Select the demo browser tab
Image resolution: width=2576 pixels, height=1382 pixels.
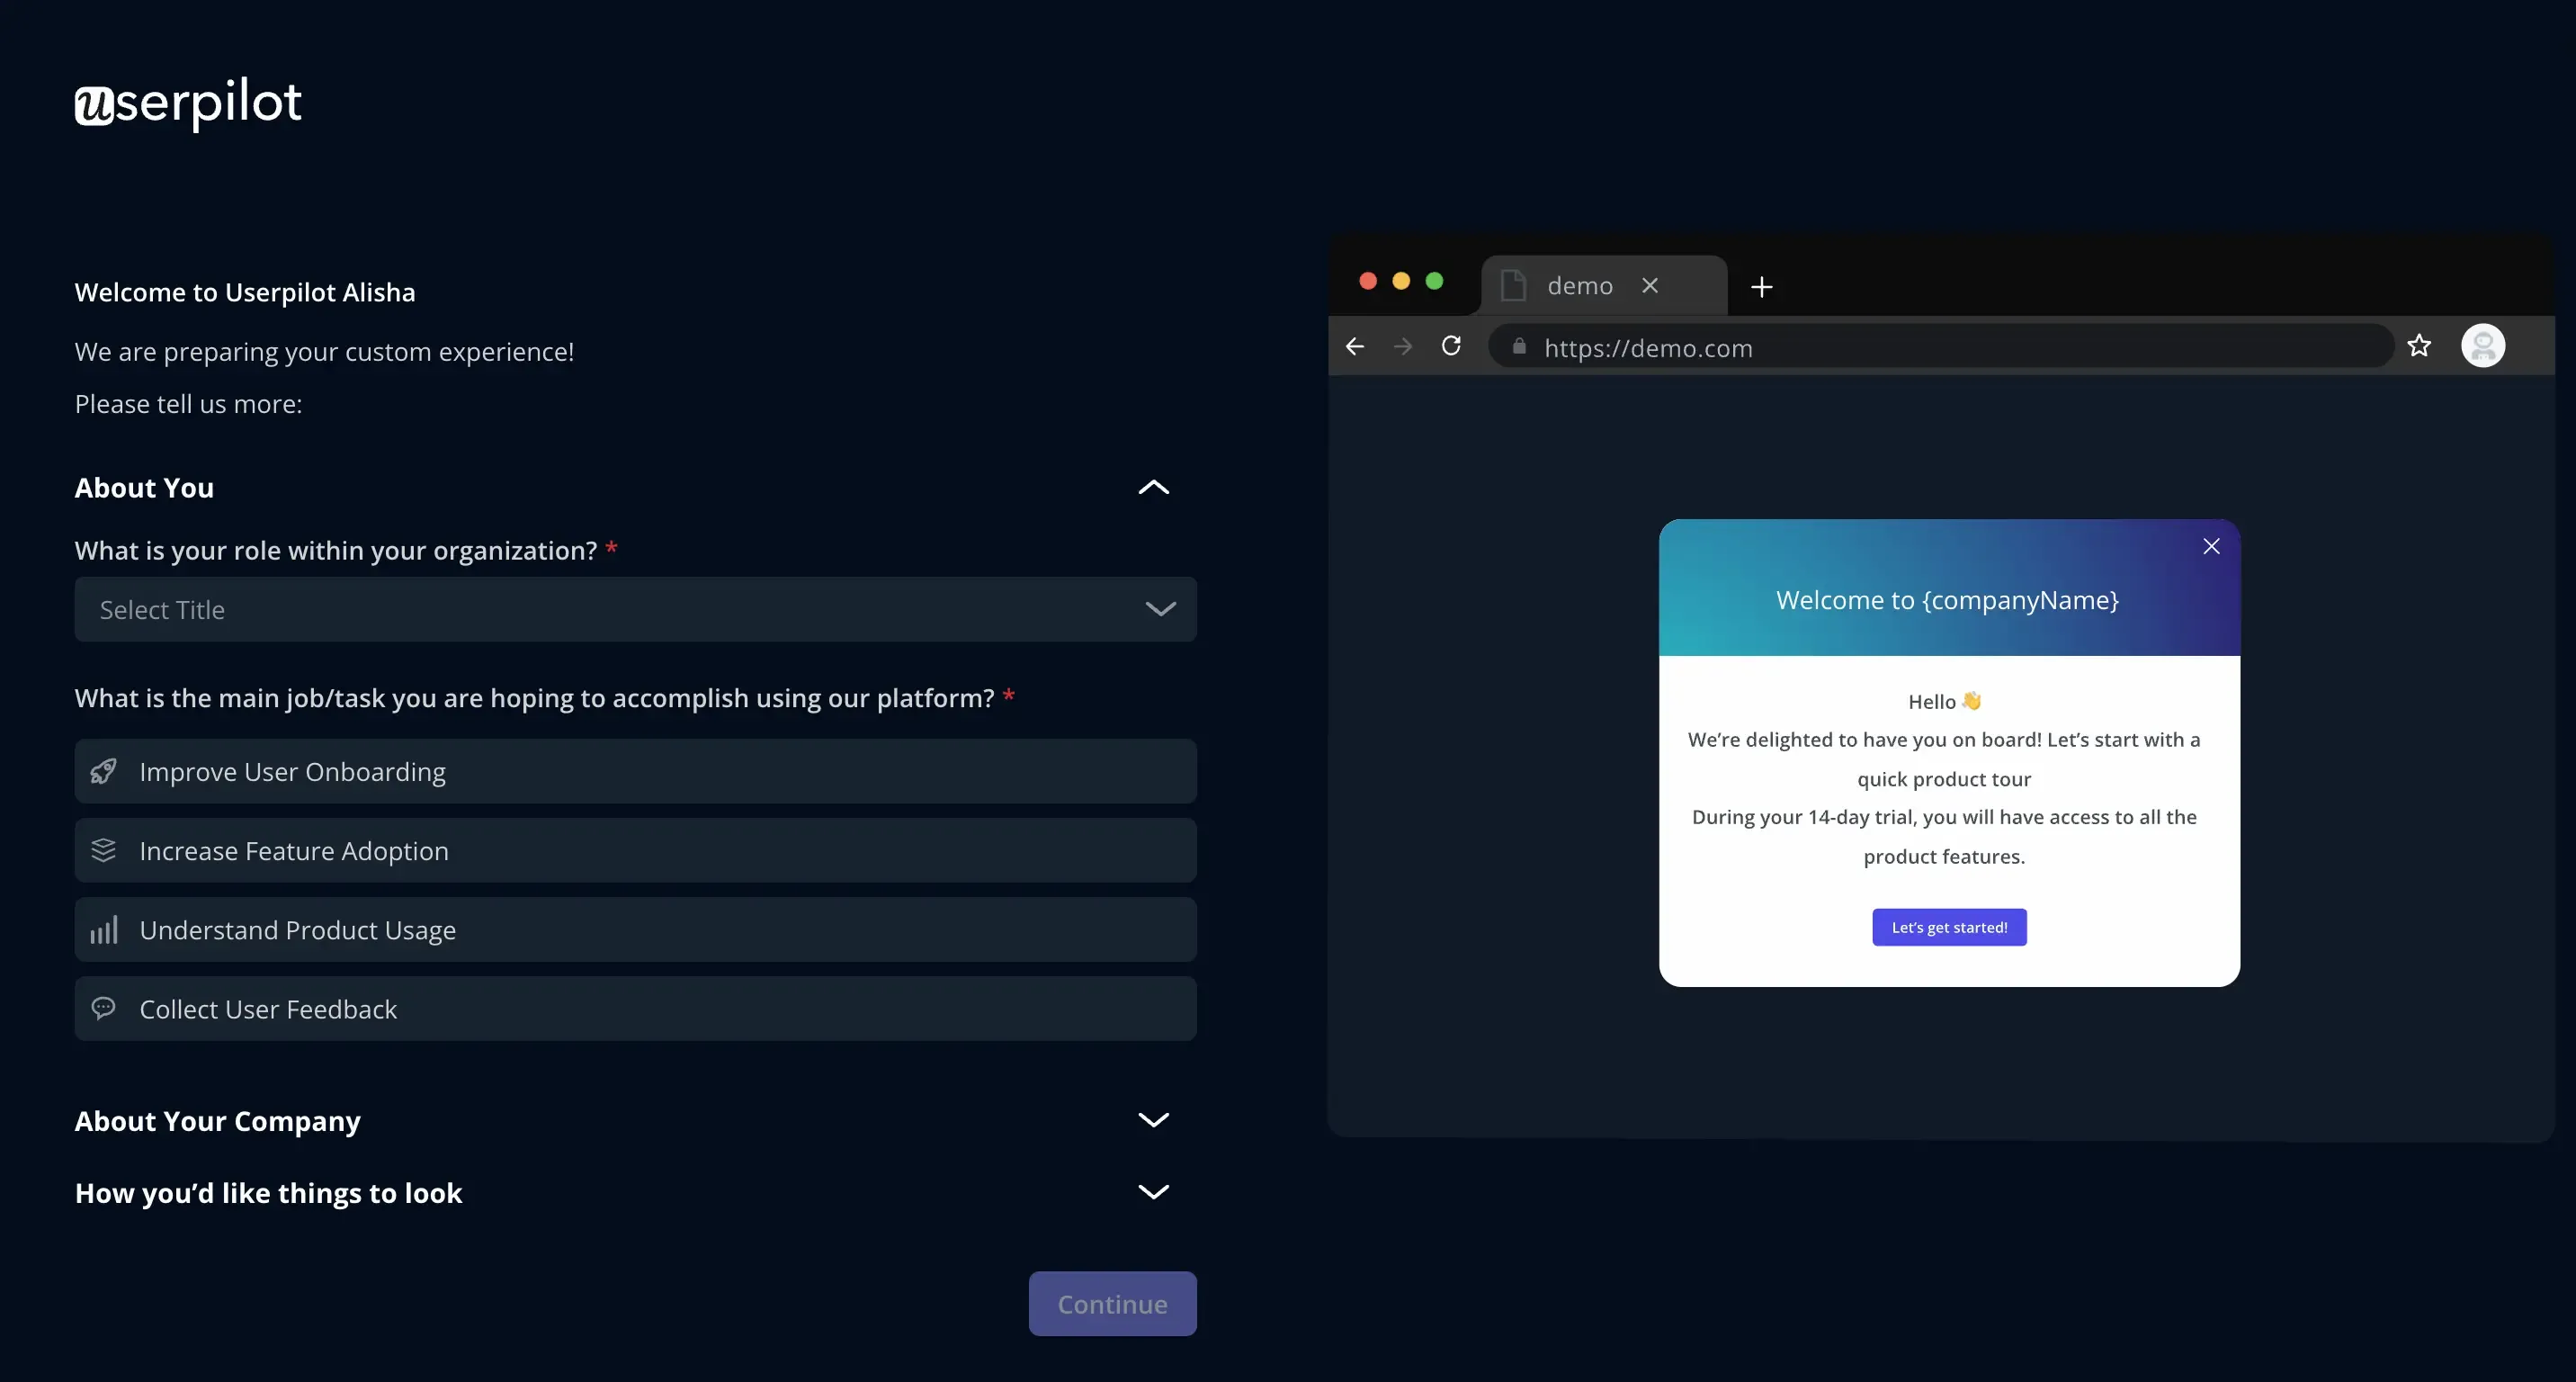[1603, 286]
